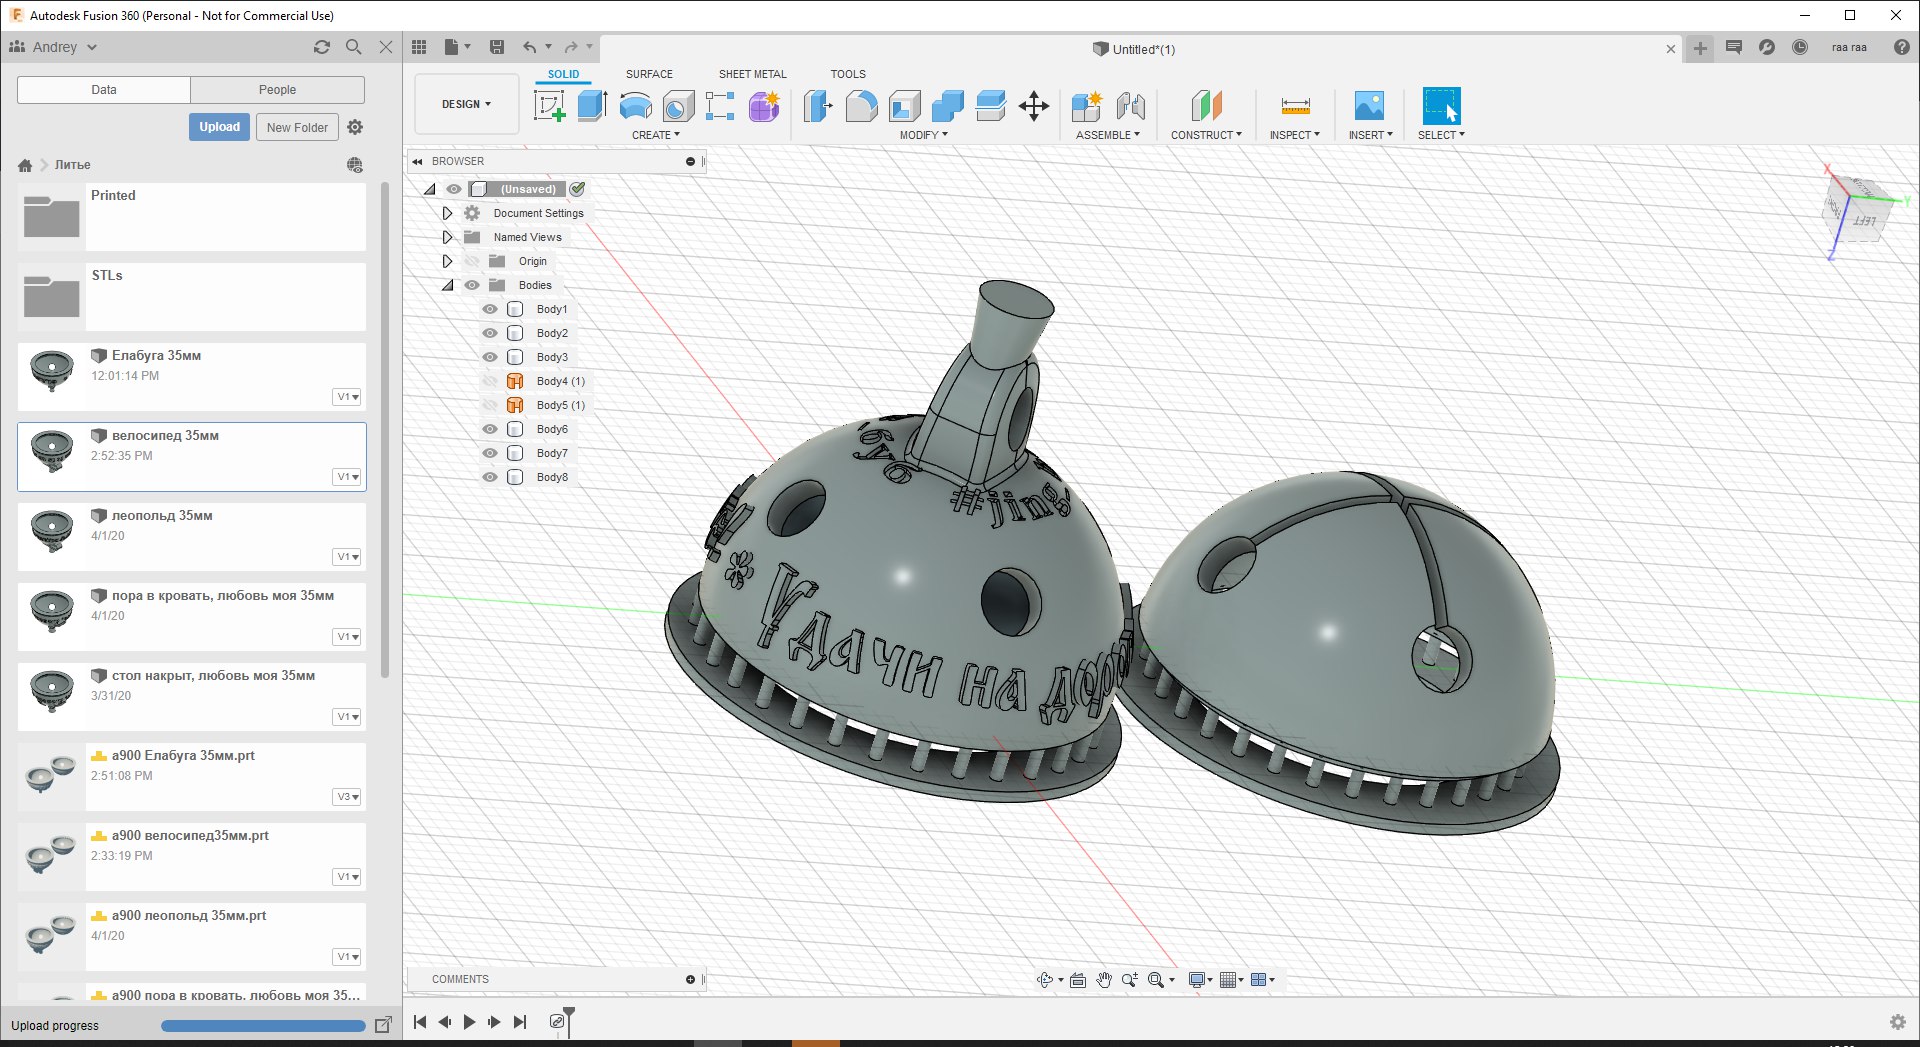Click the Measure ruler icon
This screenshot has width=1920, height=1047.
click(x=1295, y=106)
